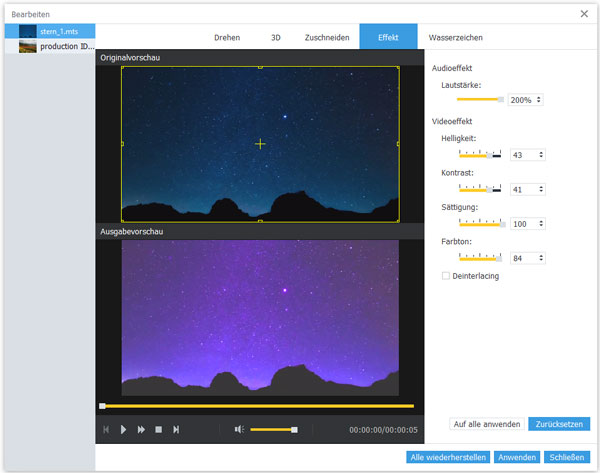Click the Lautstärke 200% value field
Image resolution: width=600 pixels, height=473 pixels.
(521, 100)
